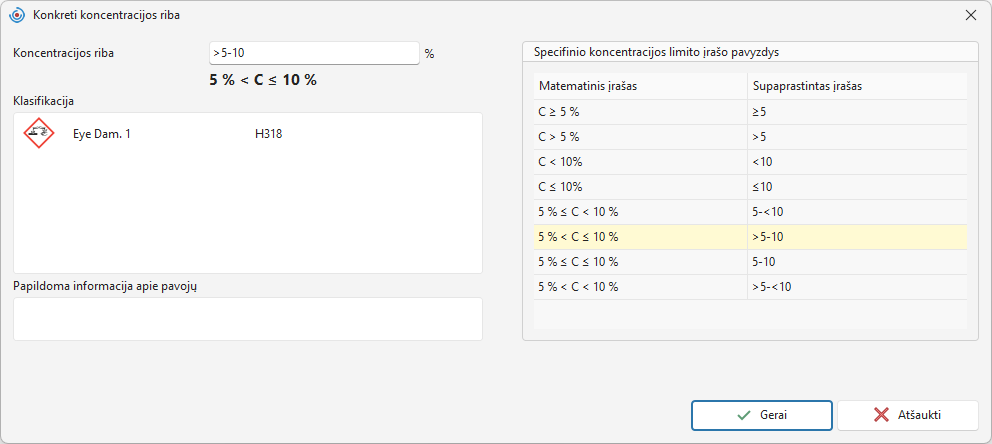Image resolution: width=992 pixels, height=444 pixels.
Task: Select the row C ≥ 5 %
Action: (750, 111)
